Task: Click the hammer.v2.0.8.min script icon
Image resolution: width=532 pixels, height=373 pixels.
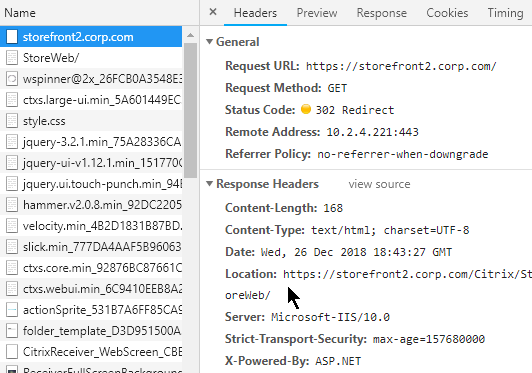Action: (x=12, y=205)
